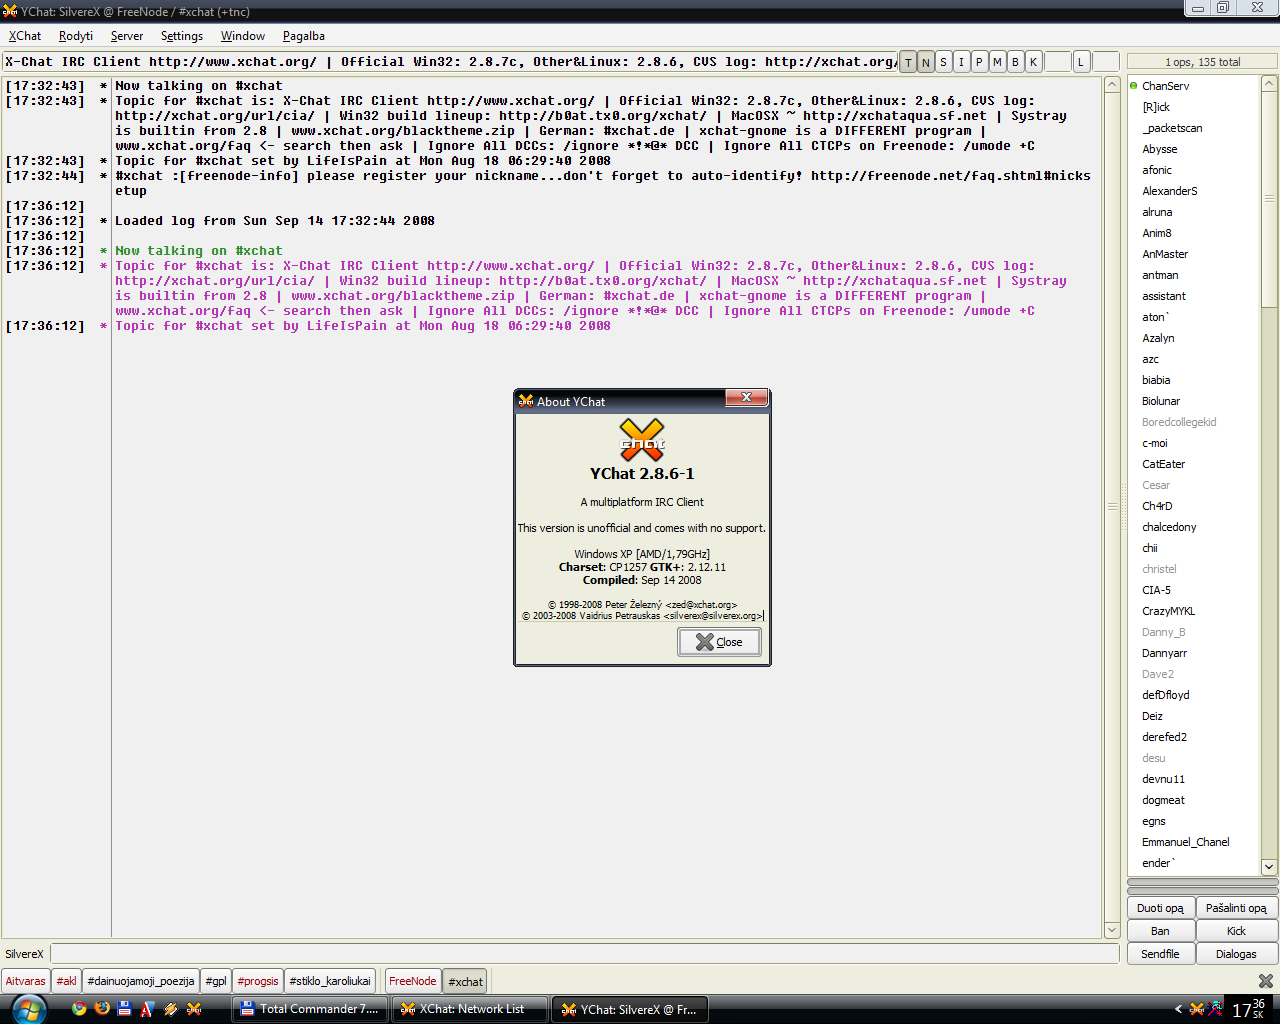
Task: Open the Settings menu
Action: coord(182,36)
